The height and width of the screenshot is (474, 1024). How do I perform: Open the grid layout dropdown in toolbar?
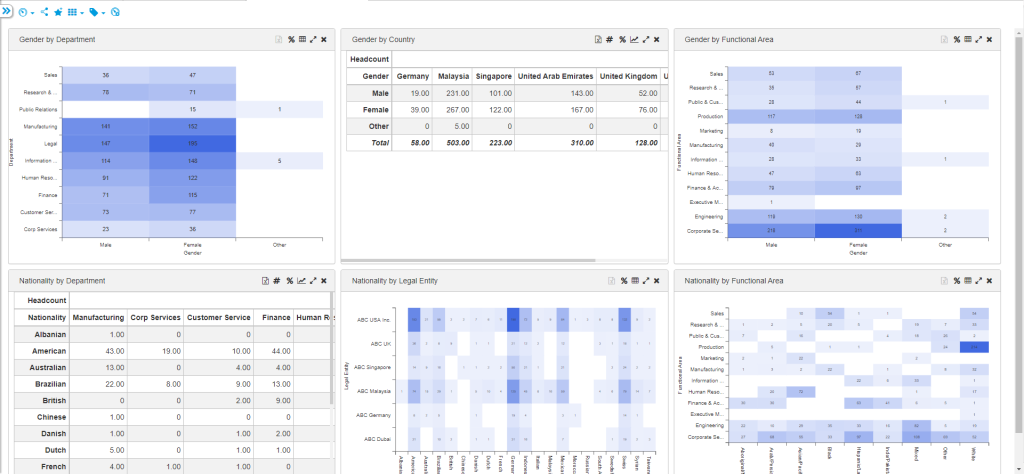click(76, 12)
